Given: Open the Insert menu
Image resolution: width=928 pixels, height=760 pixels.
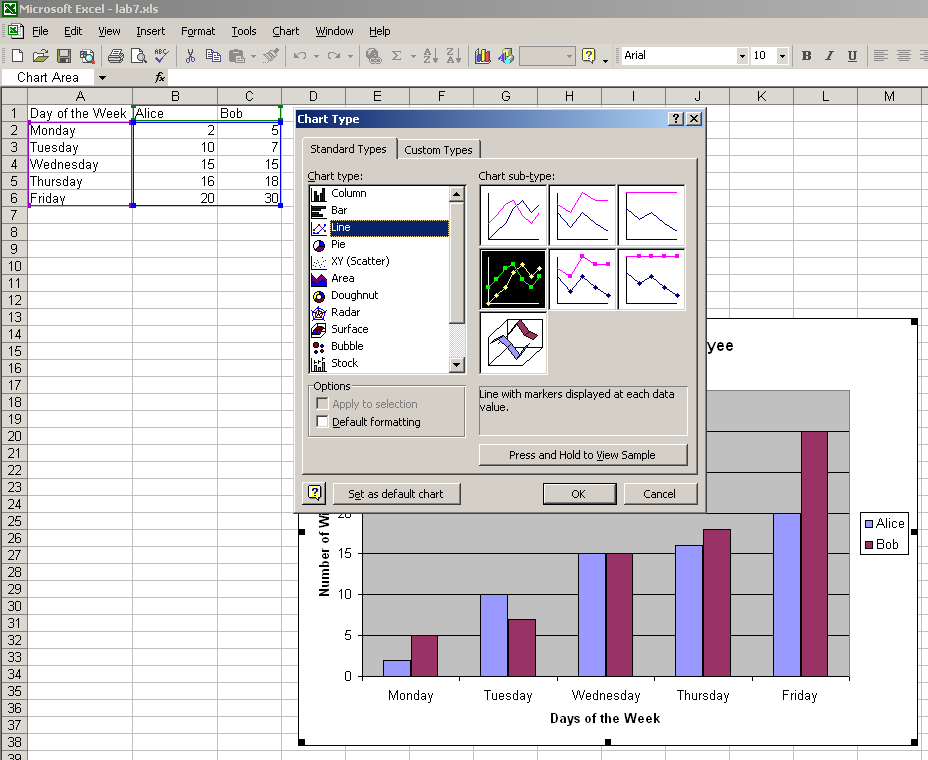Looking at the screenshot, I should click(x=150, y=31).
